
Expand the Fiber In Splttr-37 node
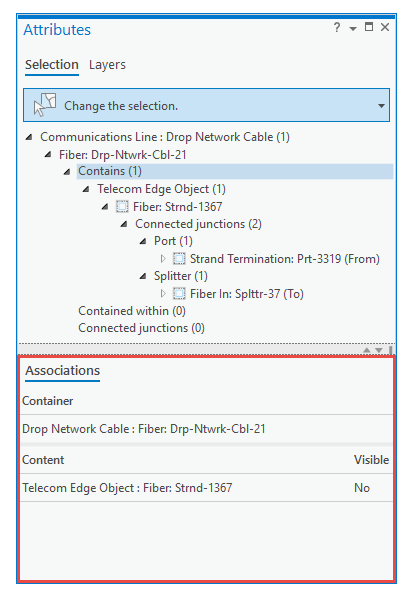click(163, 294)
